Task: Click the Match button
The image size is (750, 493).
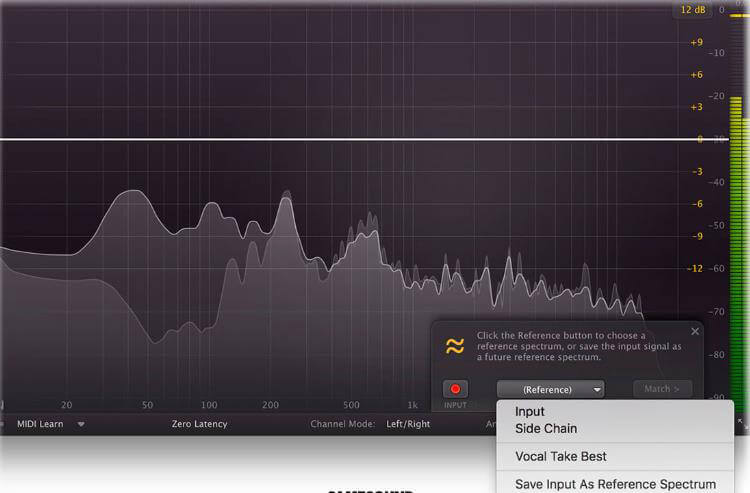Action: click(661, 389)
